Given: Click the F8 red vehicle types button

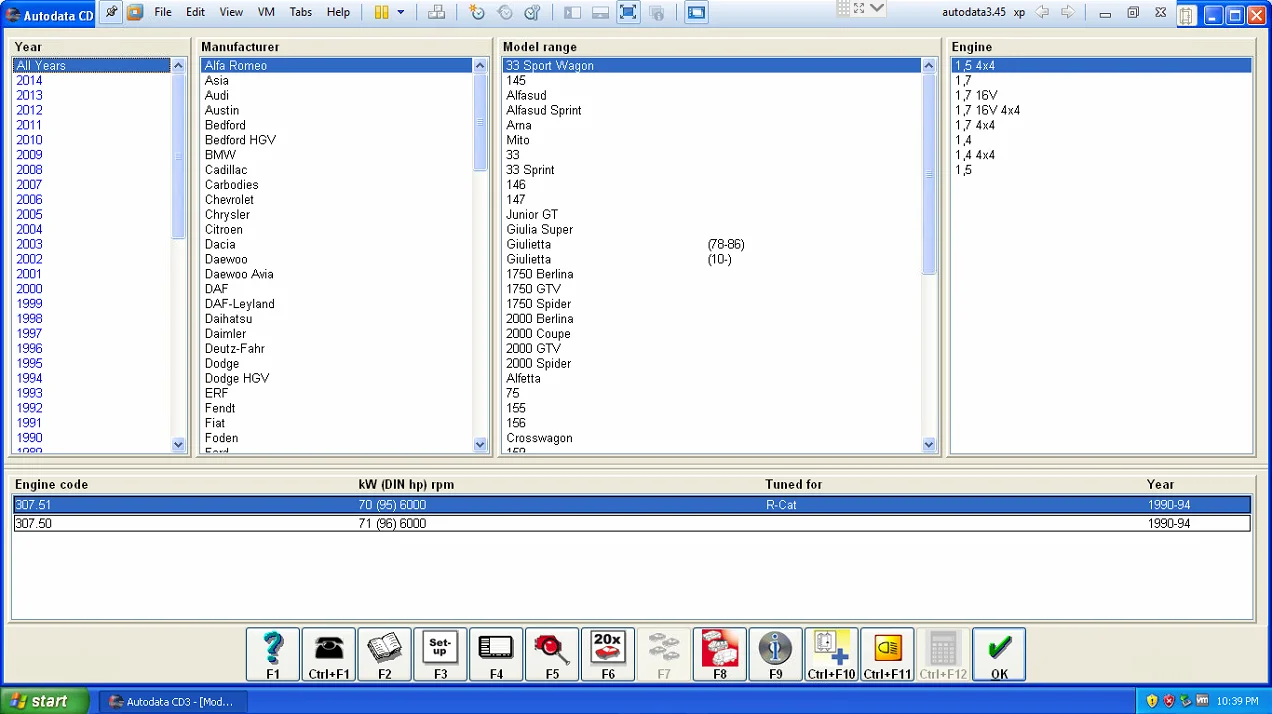Looking at the screenshot, I should tap(720, 655).
